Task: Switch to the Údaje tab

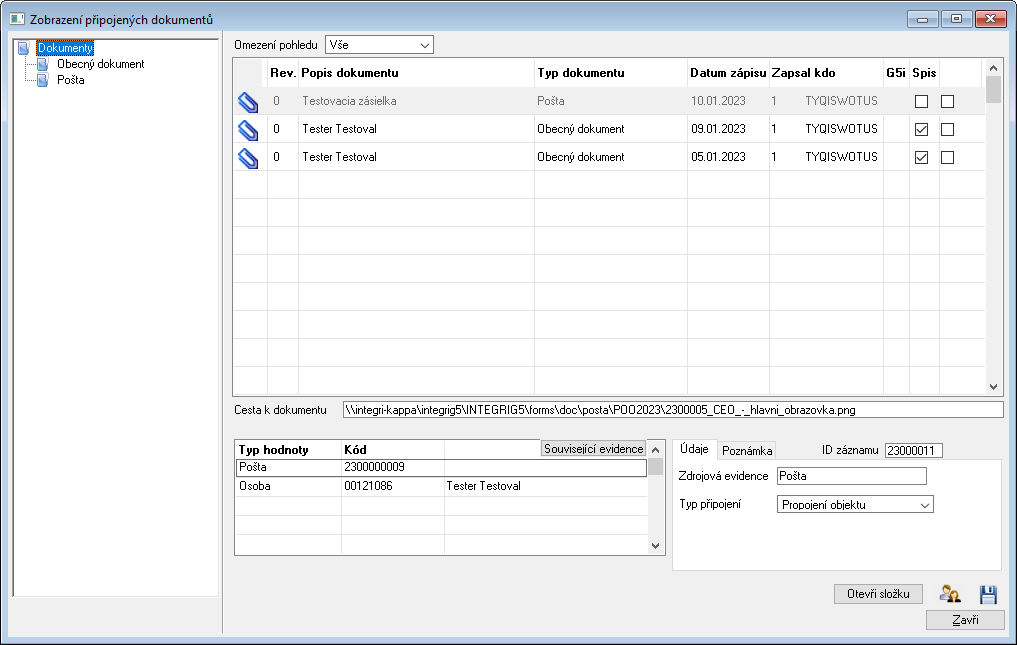Action: 694,449
